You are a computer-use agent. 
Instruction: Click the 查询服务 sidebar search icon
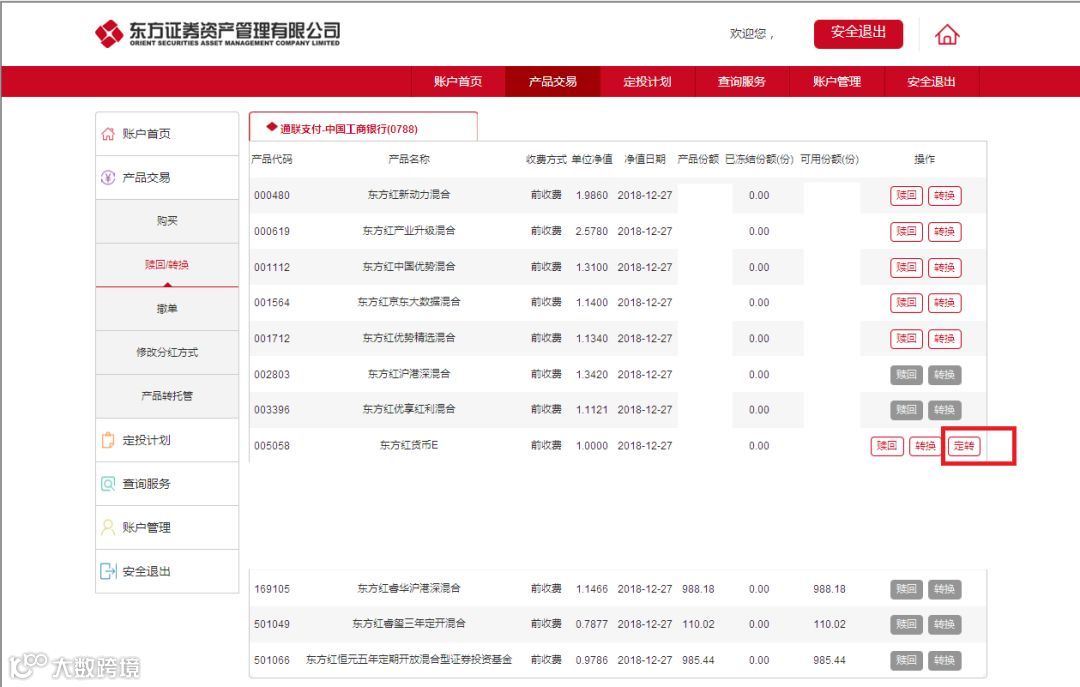coord(108,484)
